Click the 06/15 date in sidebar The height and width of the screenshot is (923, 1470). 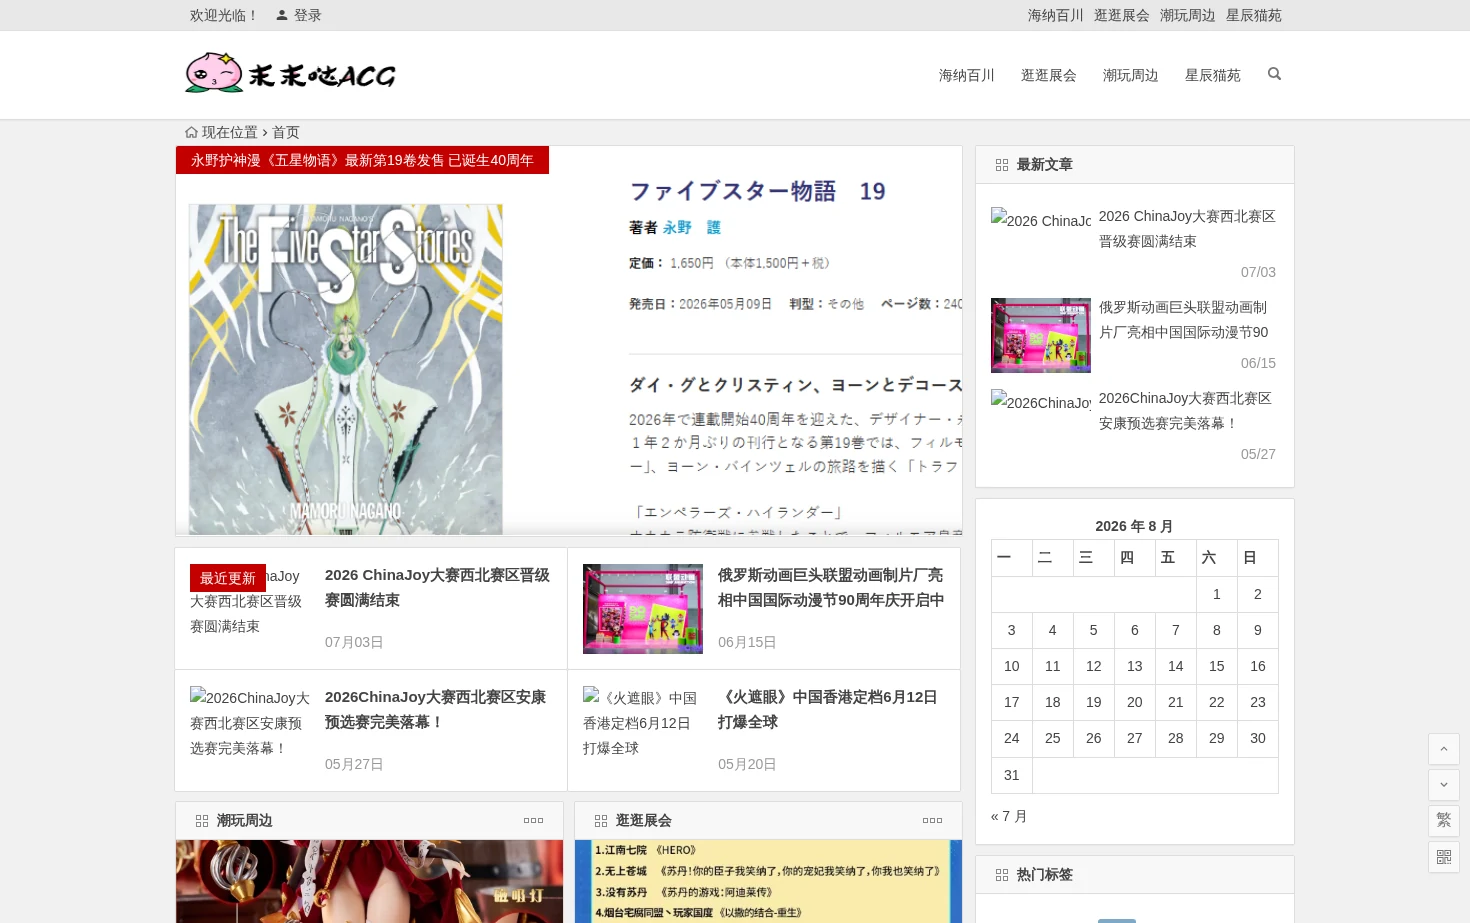[1258, 363]
